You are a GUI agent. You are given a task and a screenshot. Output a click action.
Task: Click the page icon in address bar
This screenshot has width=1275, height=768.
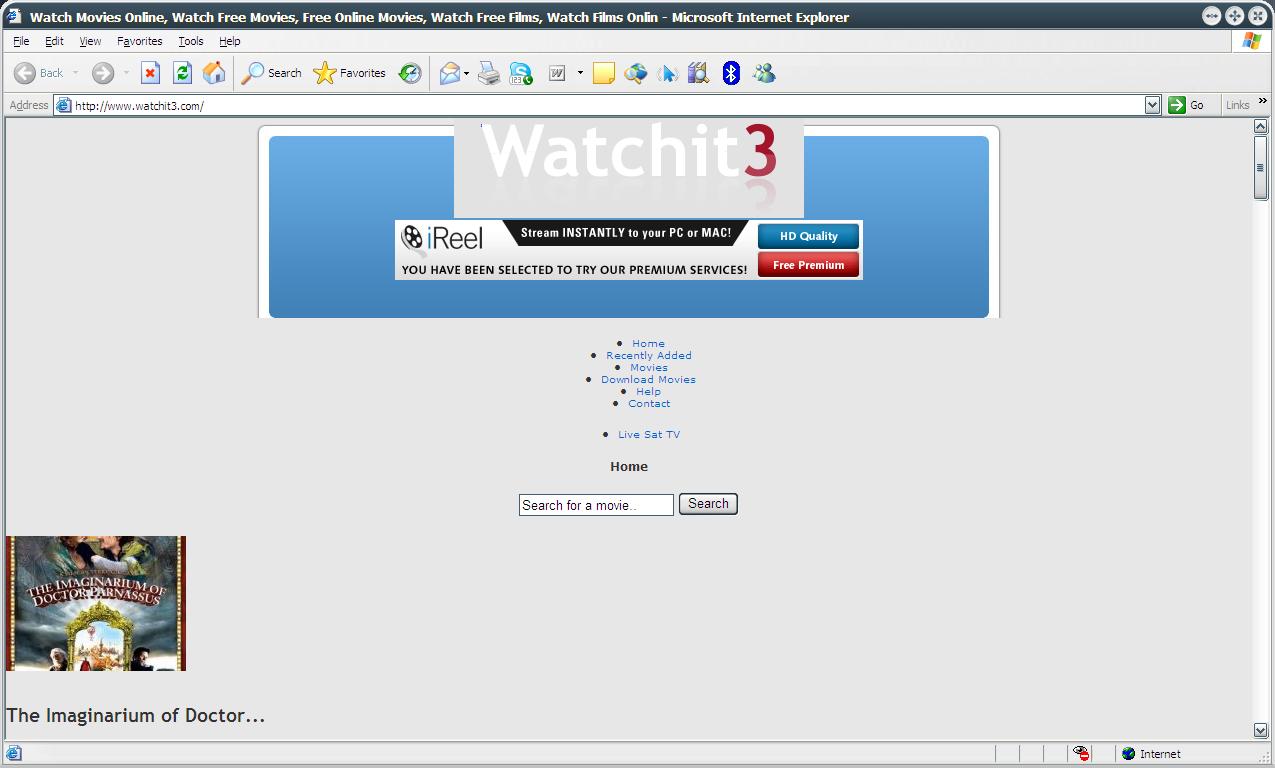pyautogui.click(x=64, y=105)
